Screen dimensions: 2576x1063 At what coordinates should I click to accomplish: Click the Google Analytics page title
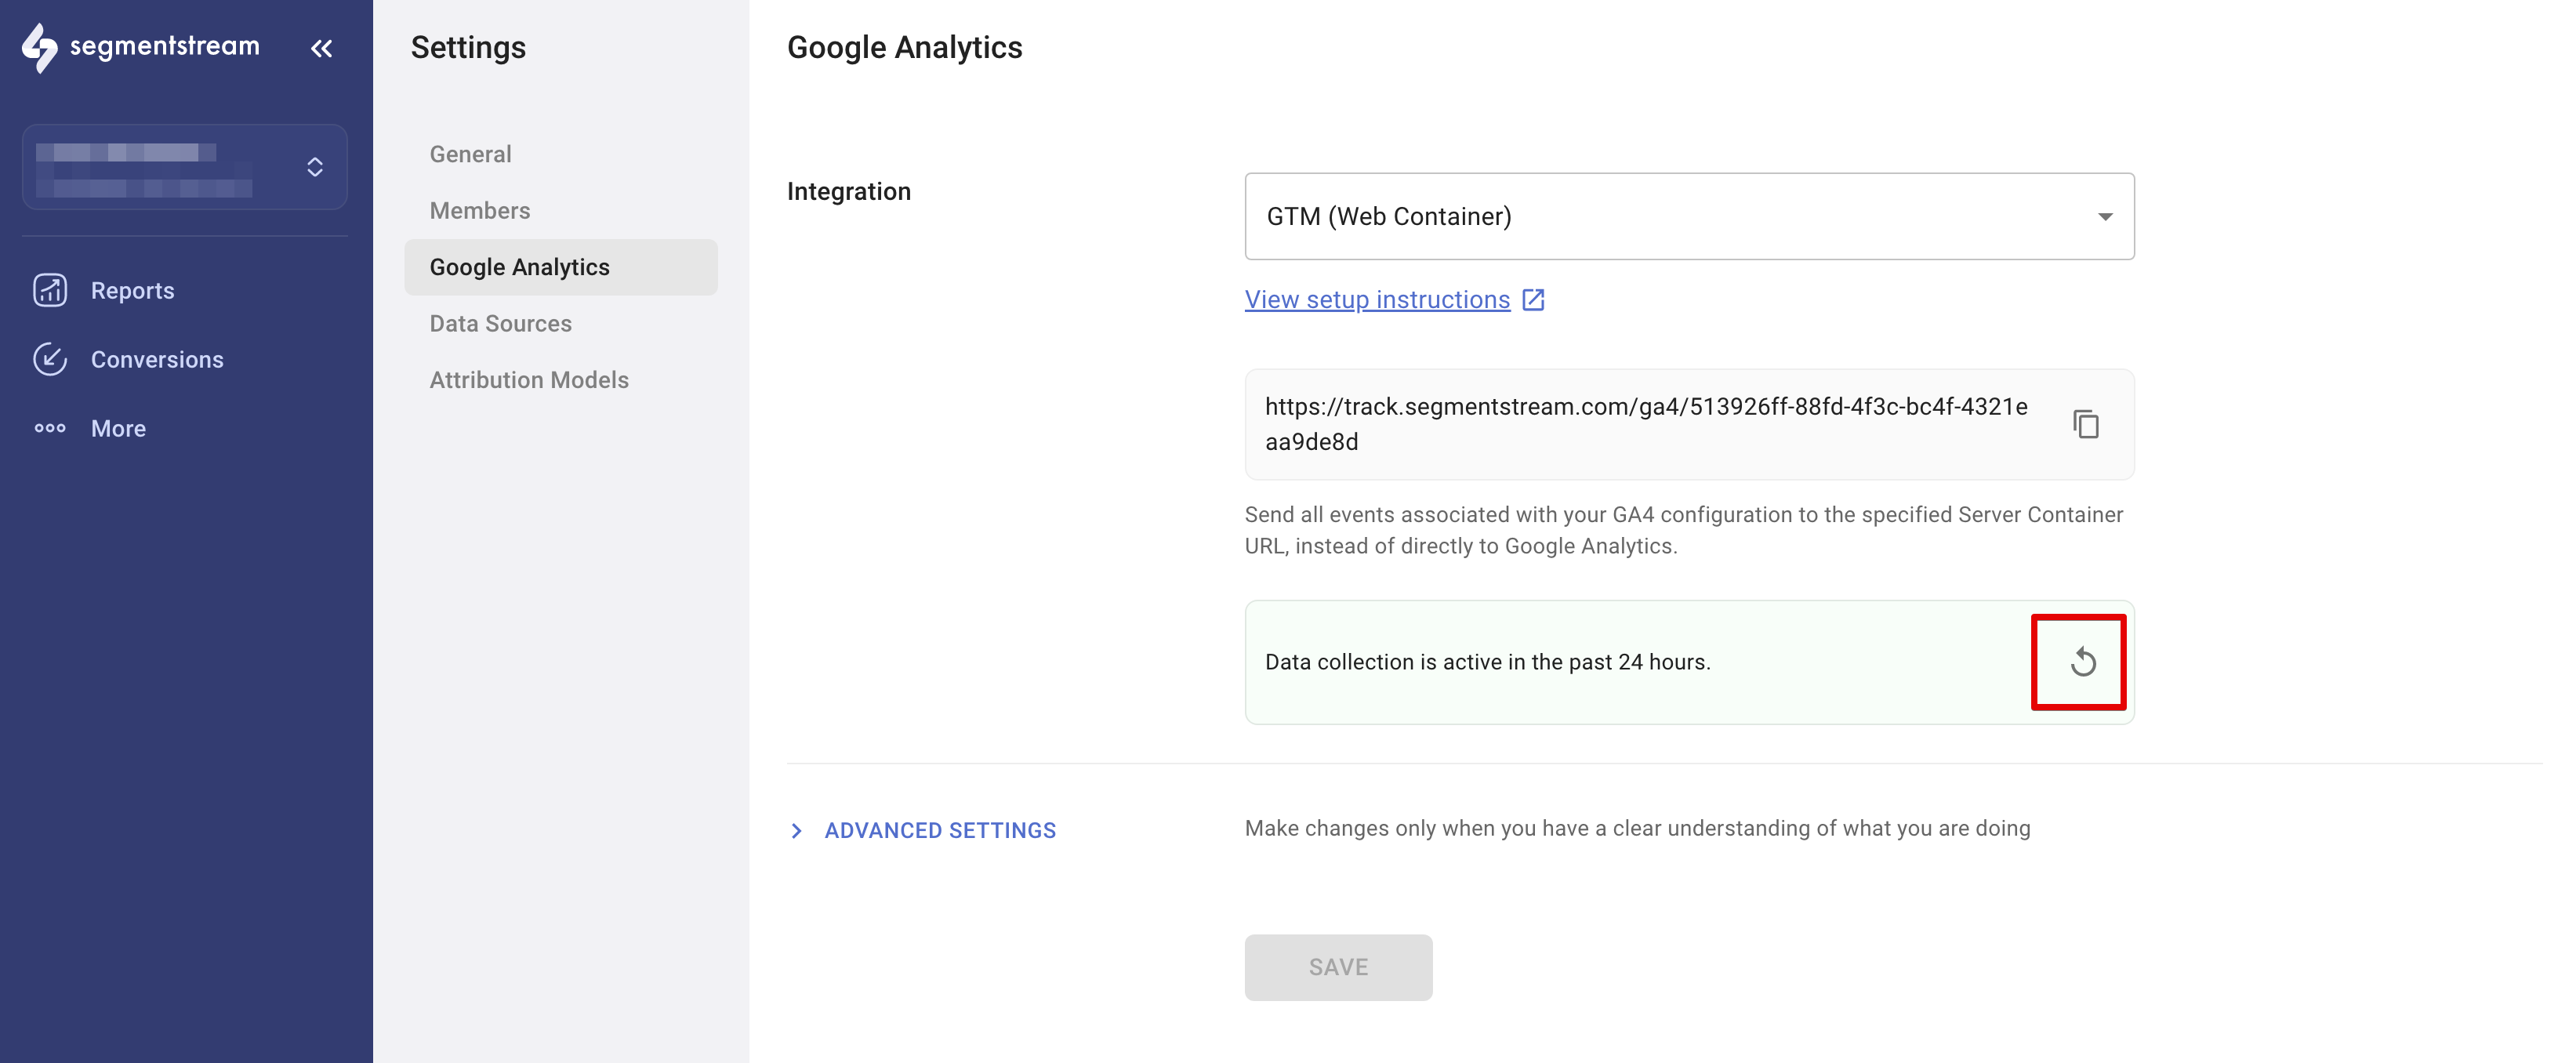[904, 48]
